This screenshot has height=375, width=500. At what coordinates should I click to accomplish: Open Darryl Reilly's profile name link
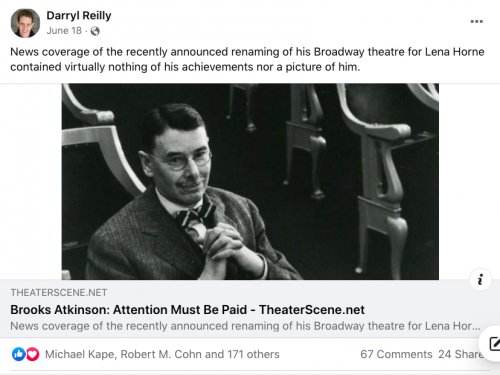(79, 15)
